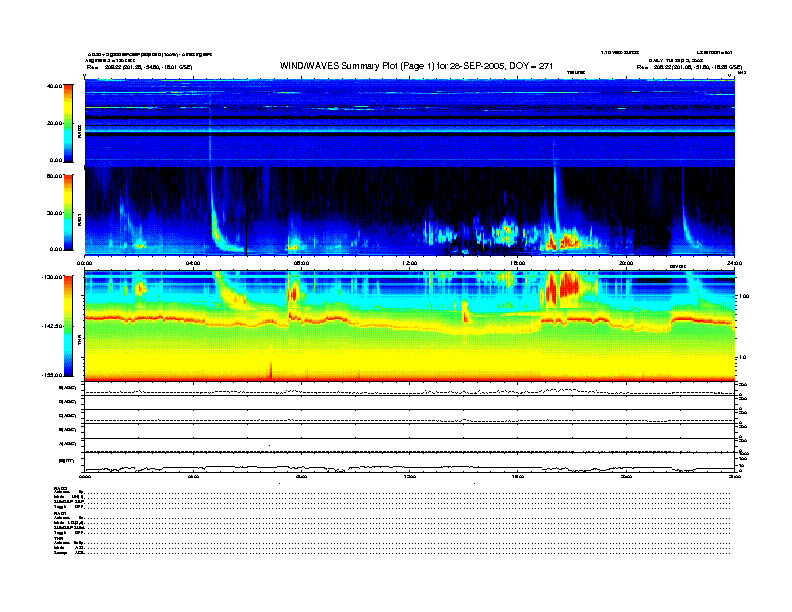
Task: Click the 40.00 value on RAD2 color scale
Action: [x=54, y=86]
